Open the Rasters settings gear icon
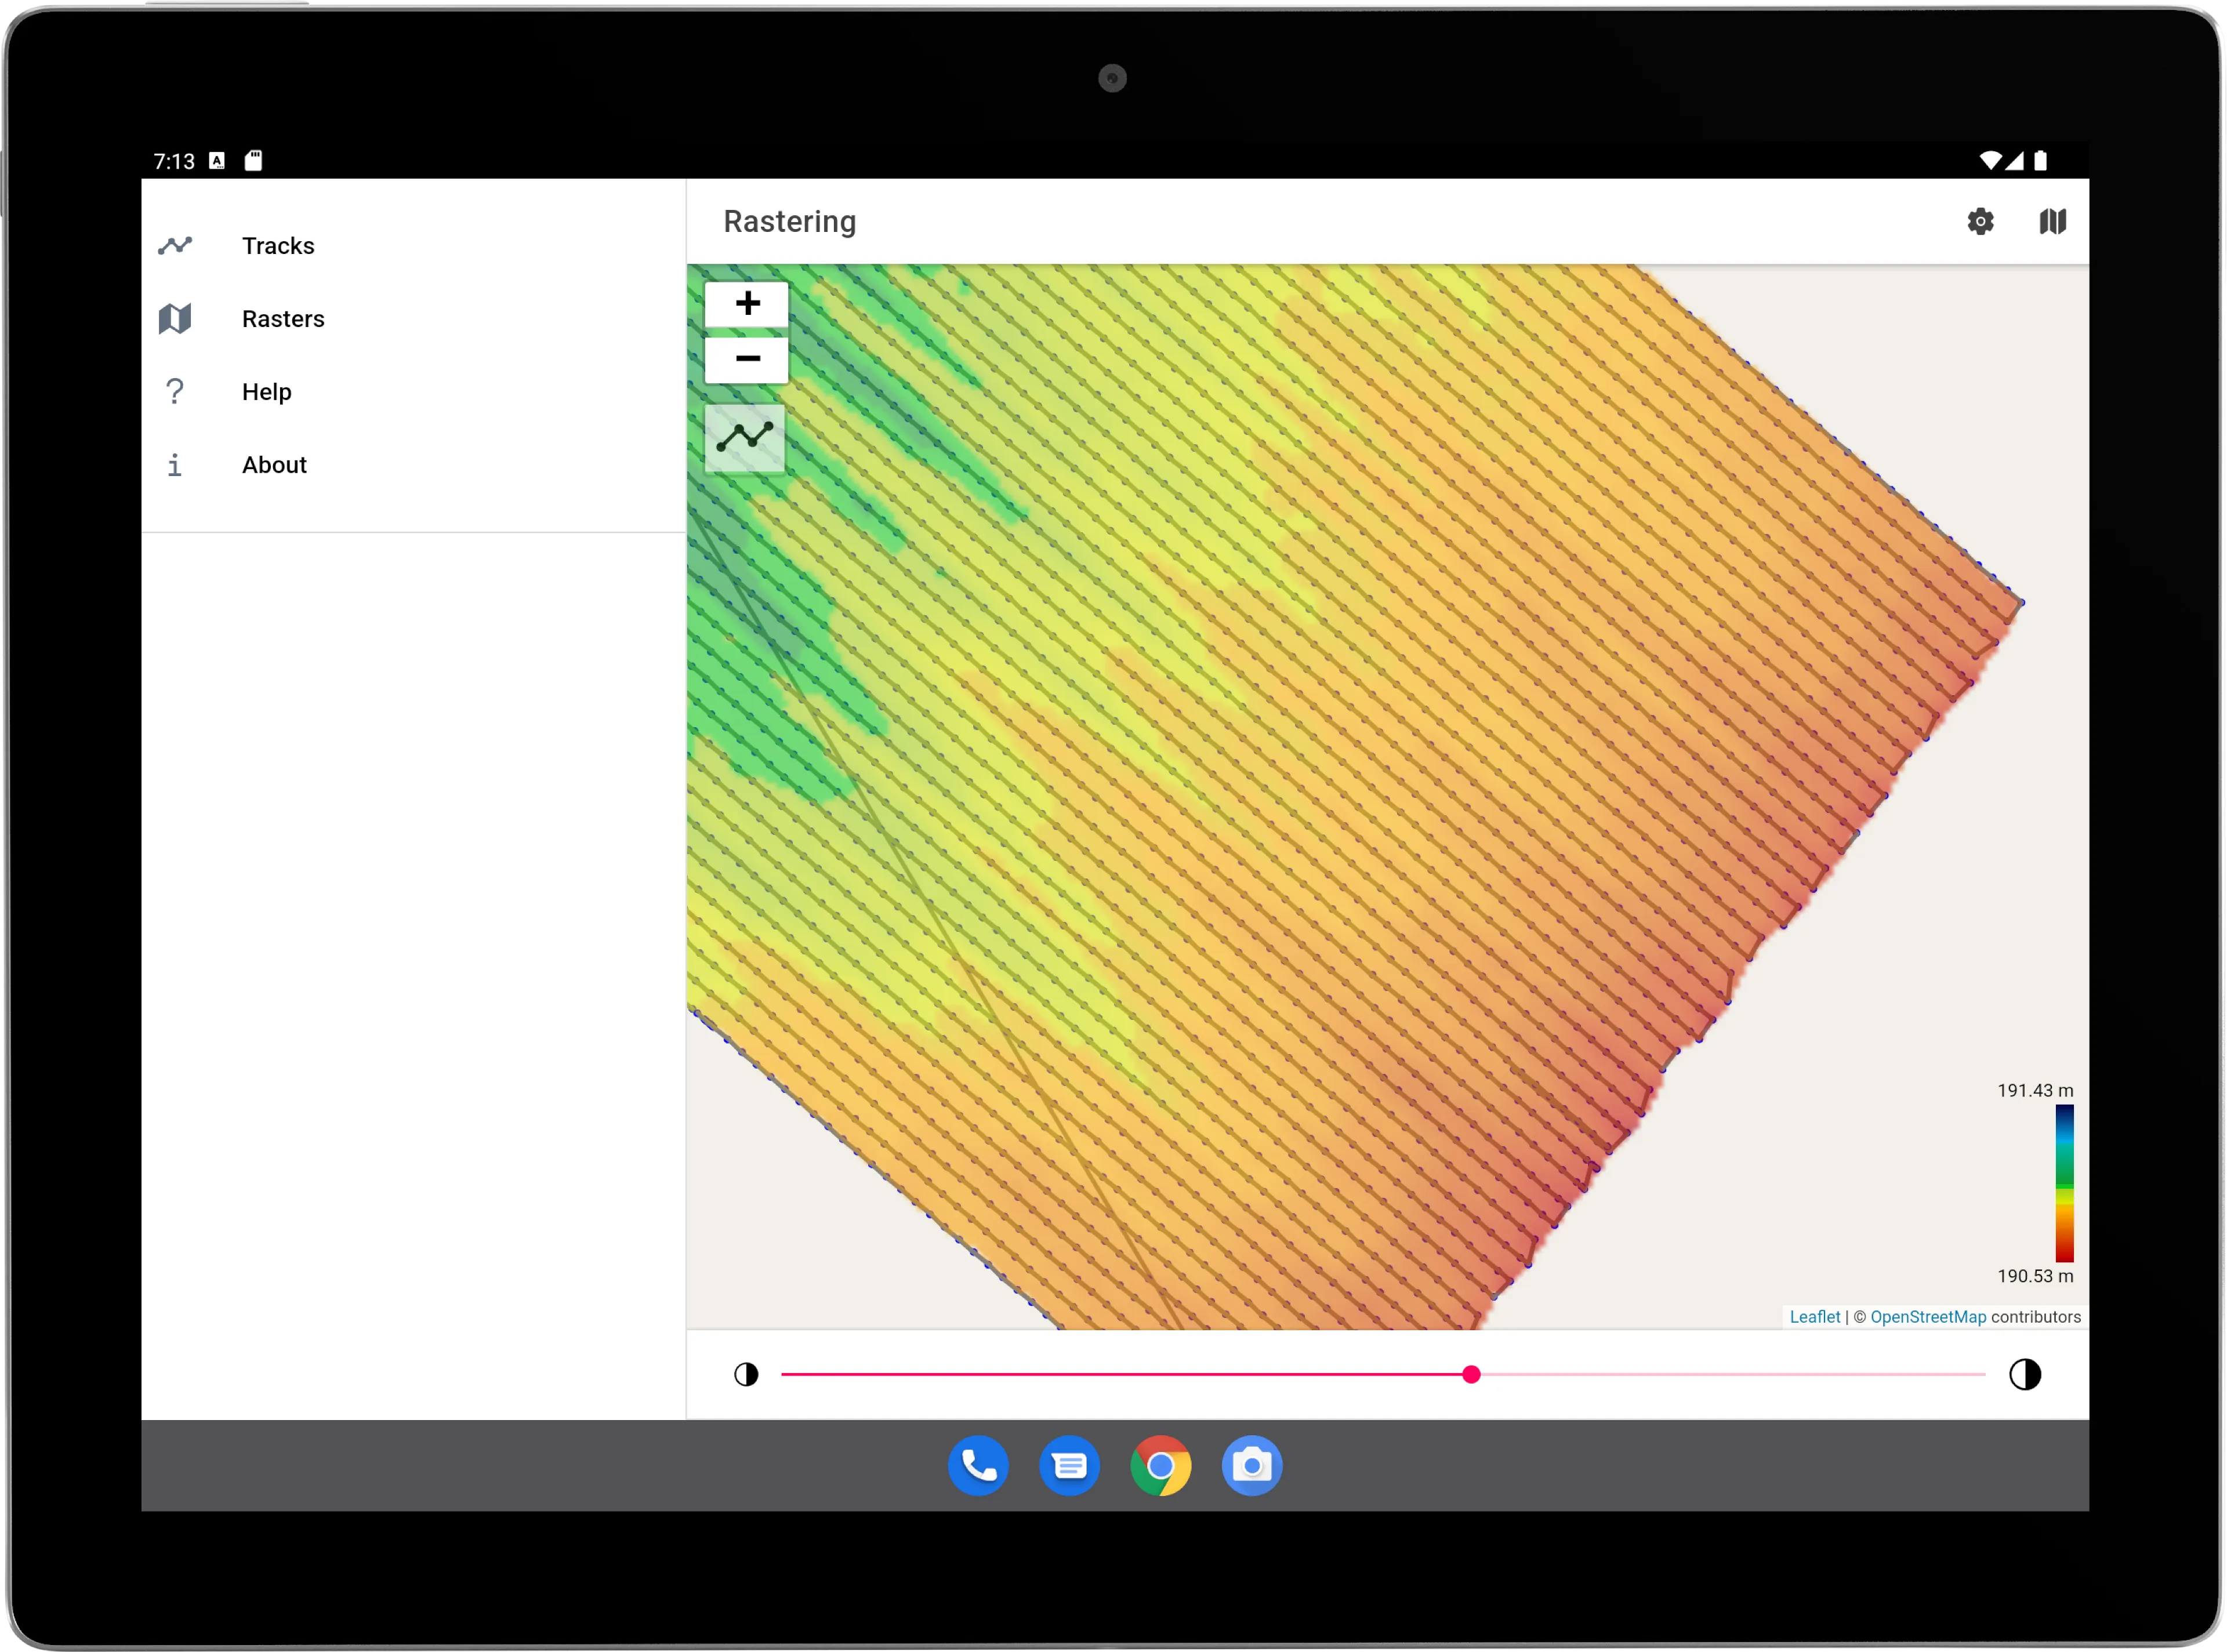The height and width of the screenshot is (1652, 2227). coord(1981,220)
